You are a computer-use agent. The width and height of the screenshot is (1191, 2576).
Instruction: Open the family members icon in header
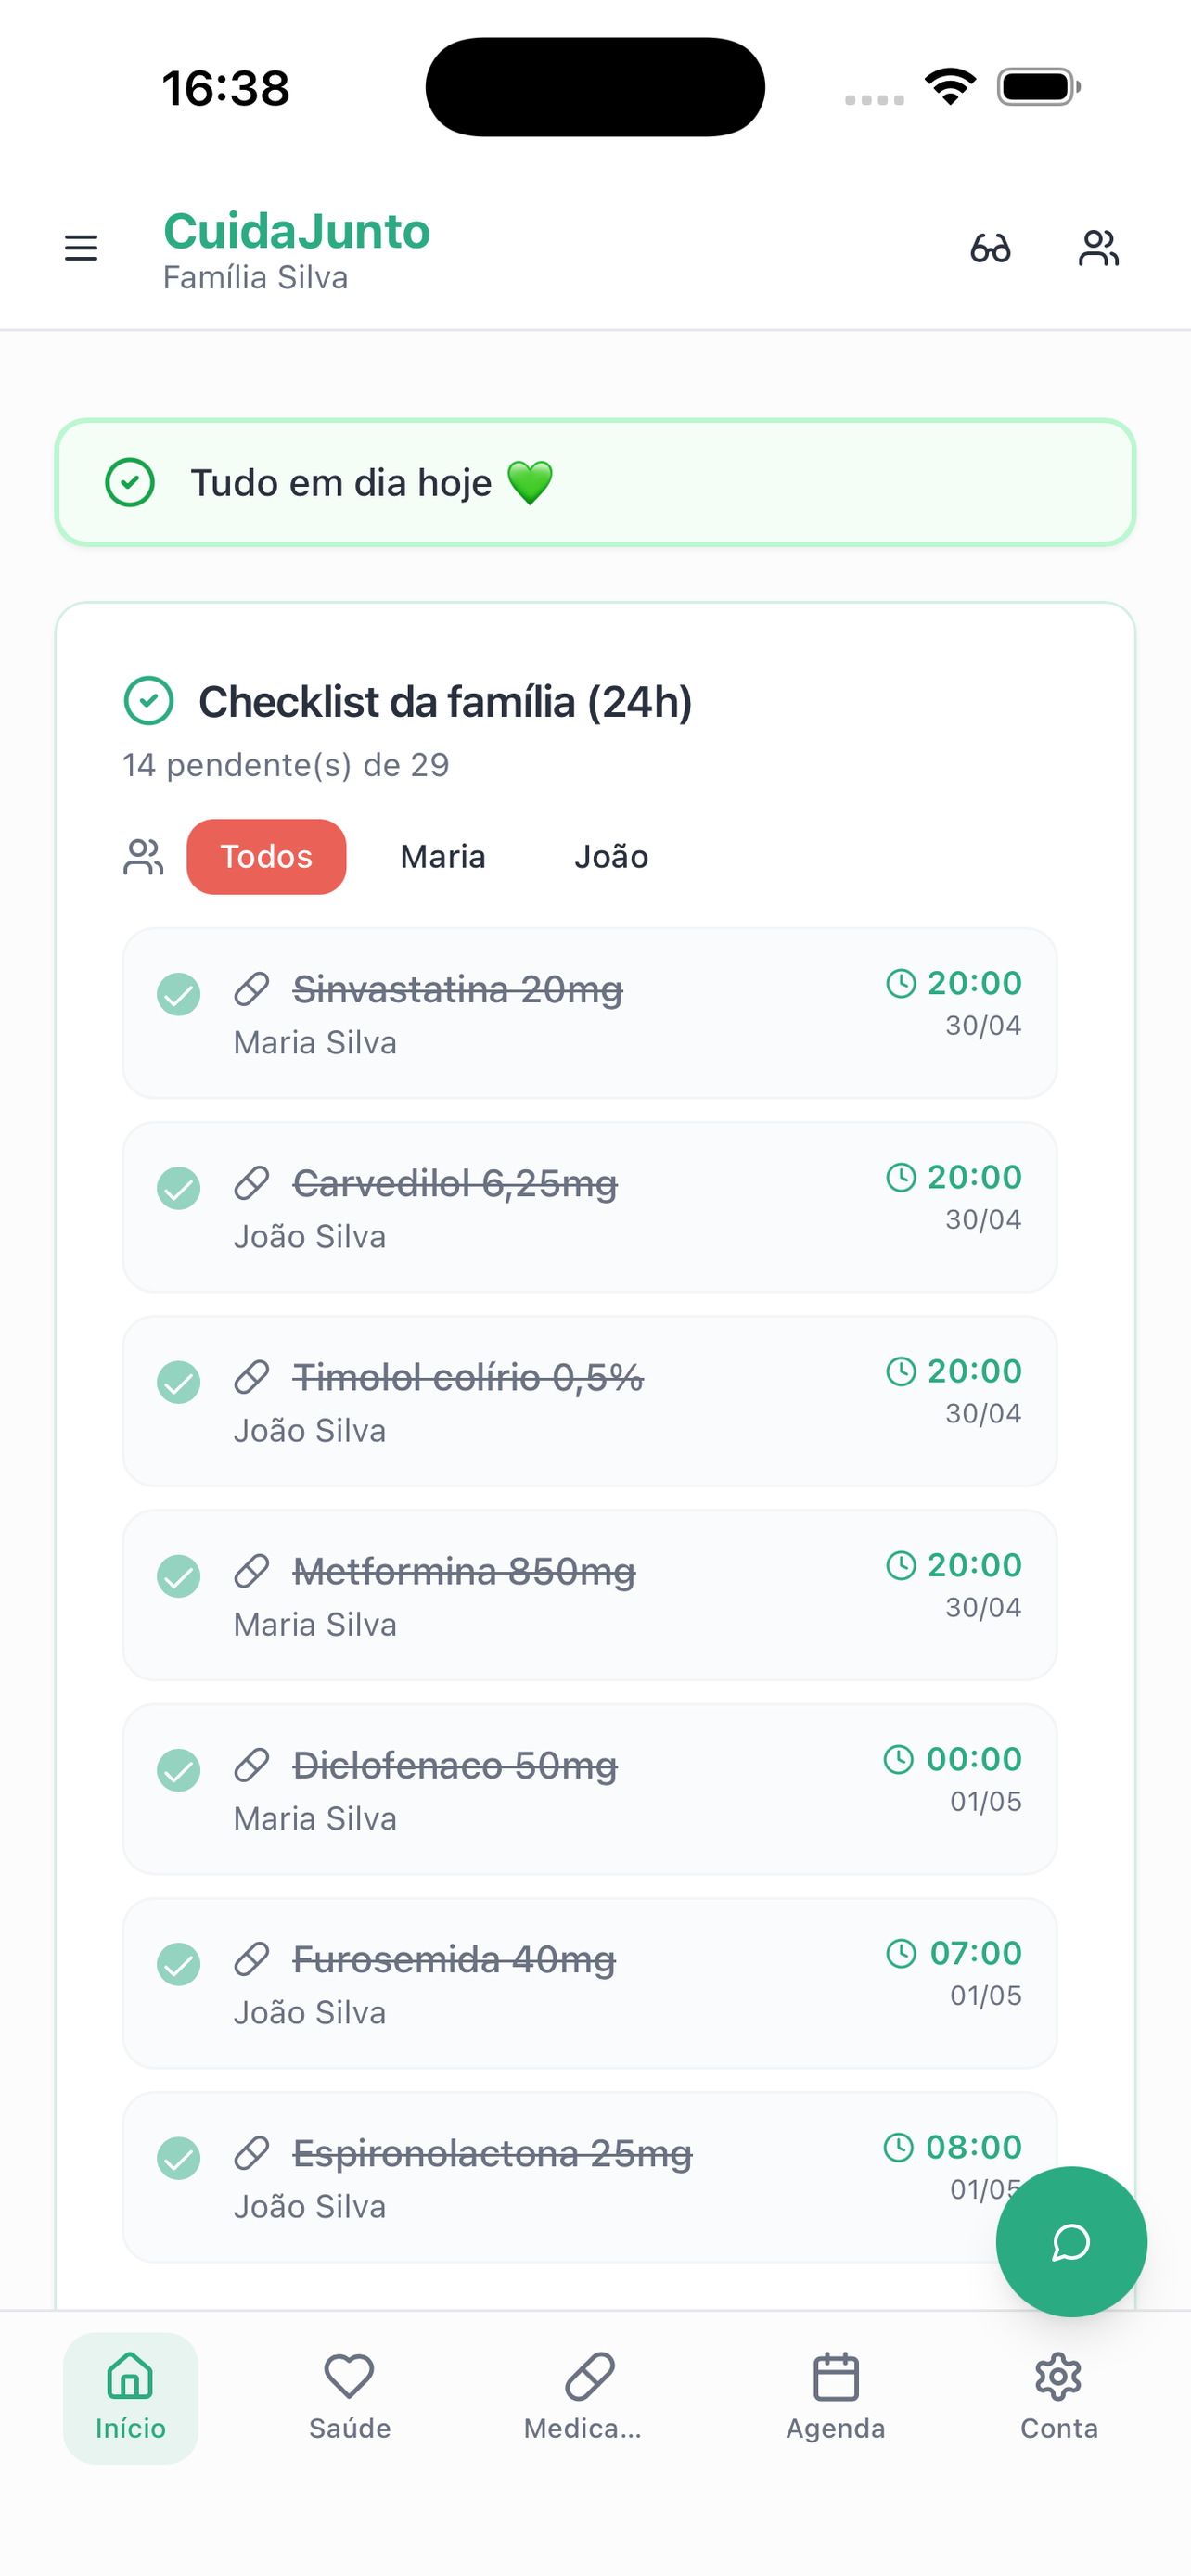point(1098,248)
